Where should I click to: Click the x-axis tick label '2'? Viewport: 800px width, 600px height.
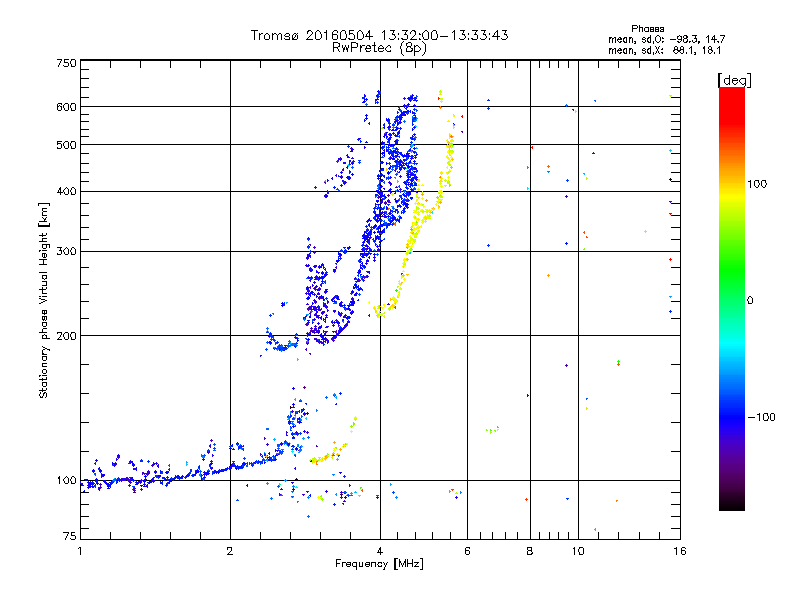coord(230,551)
